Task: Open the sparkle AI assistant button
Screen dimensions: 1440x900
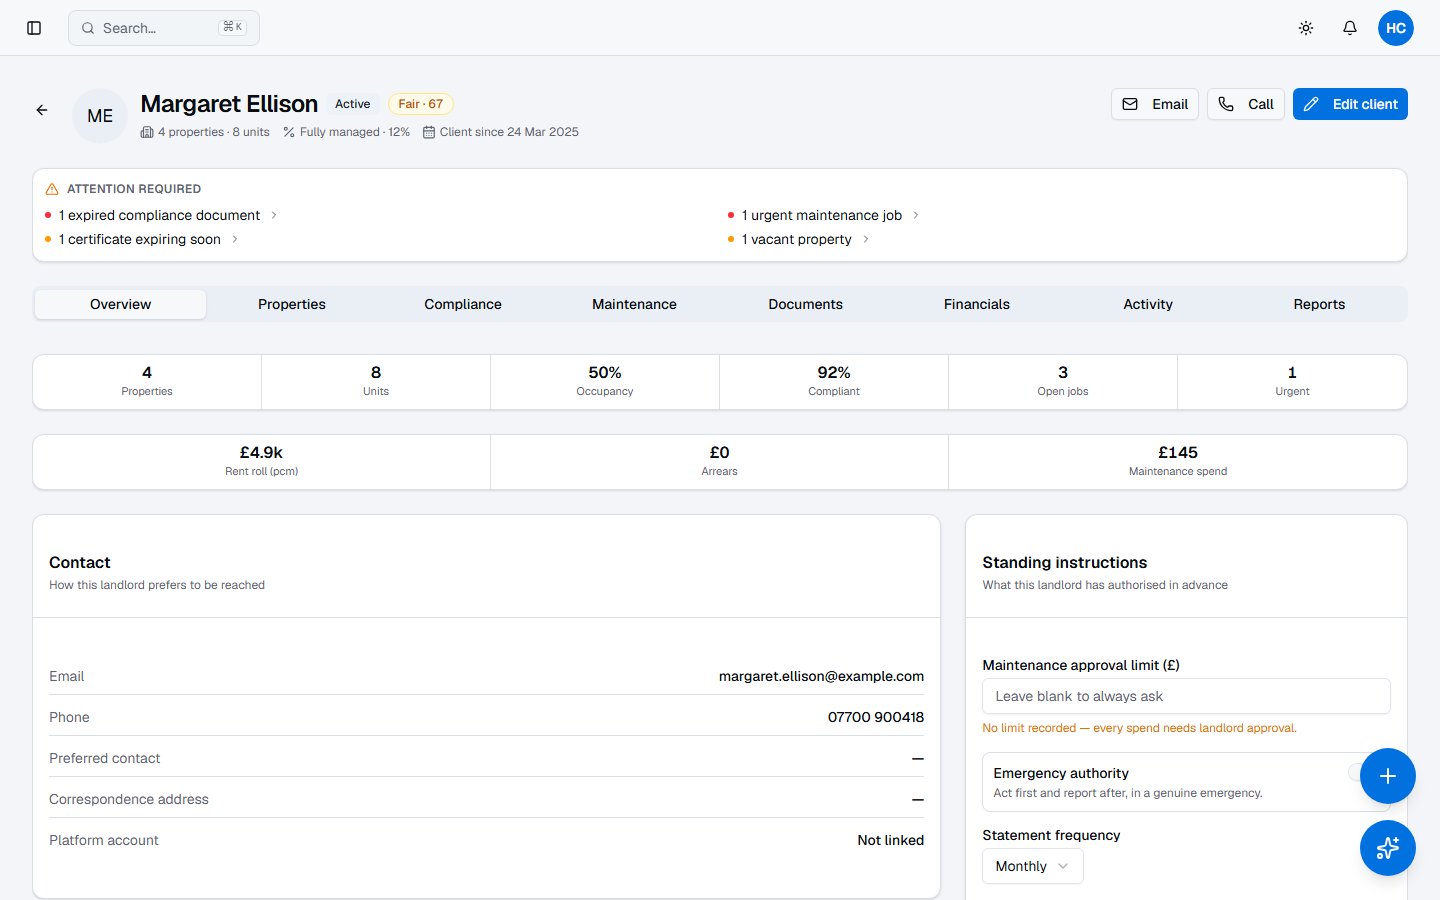Action: [x=1388, y=848]
